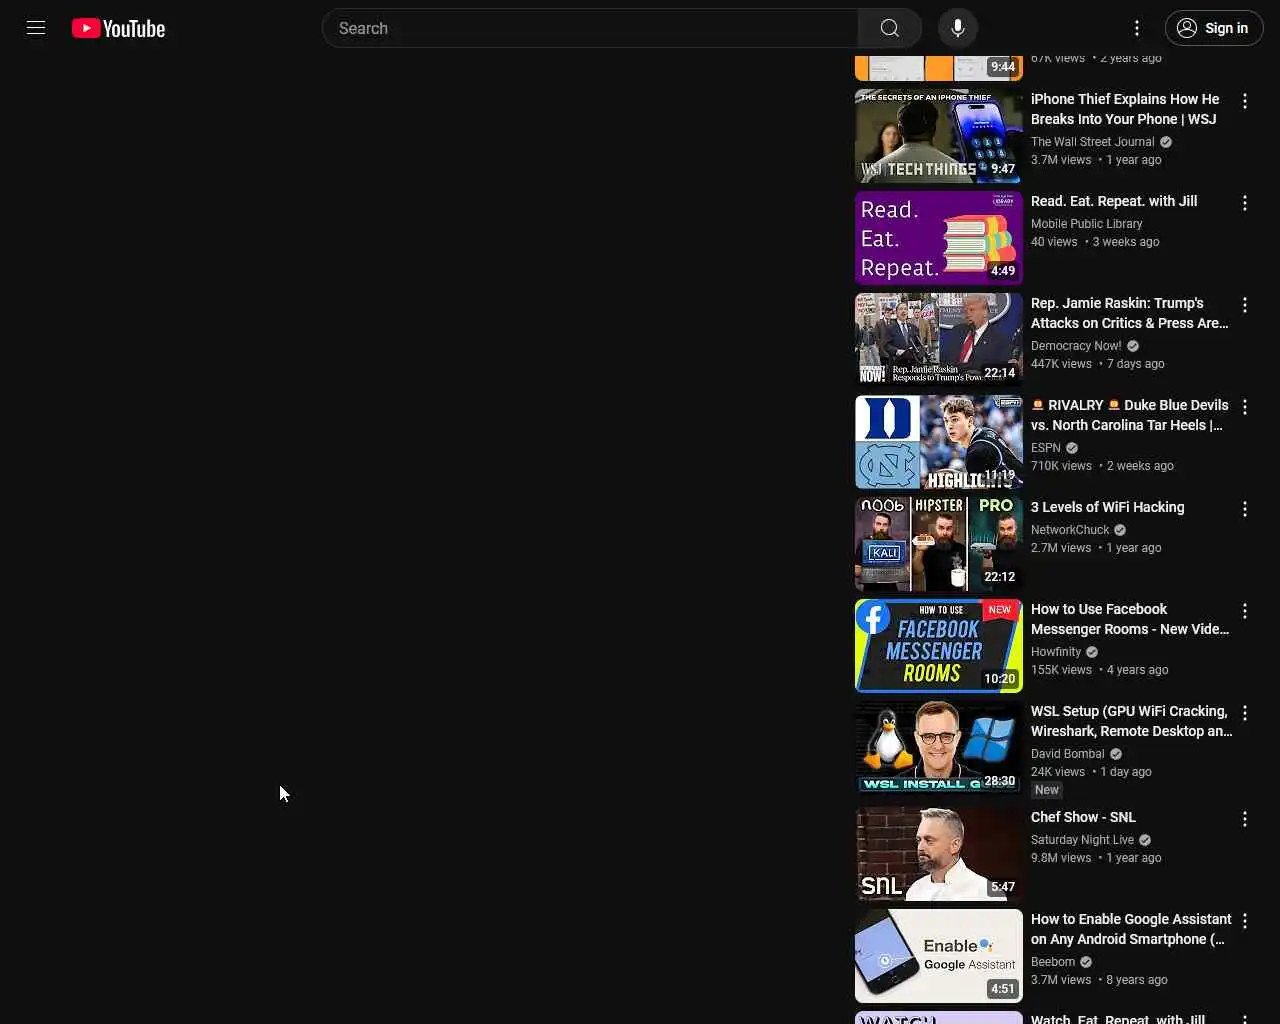
Task: Open options menu for iPhone Thief video
Action: (1245, 101)
